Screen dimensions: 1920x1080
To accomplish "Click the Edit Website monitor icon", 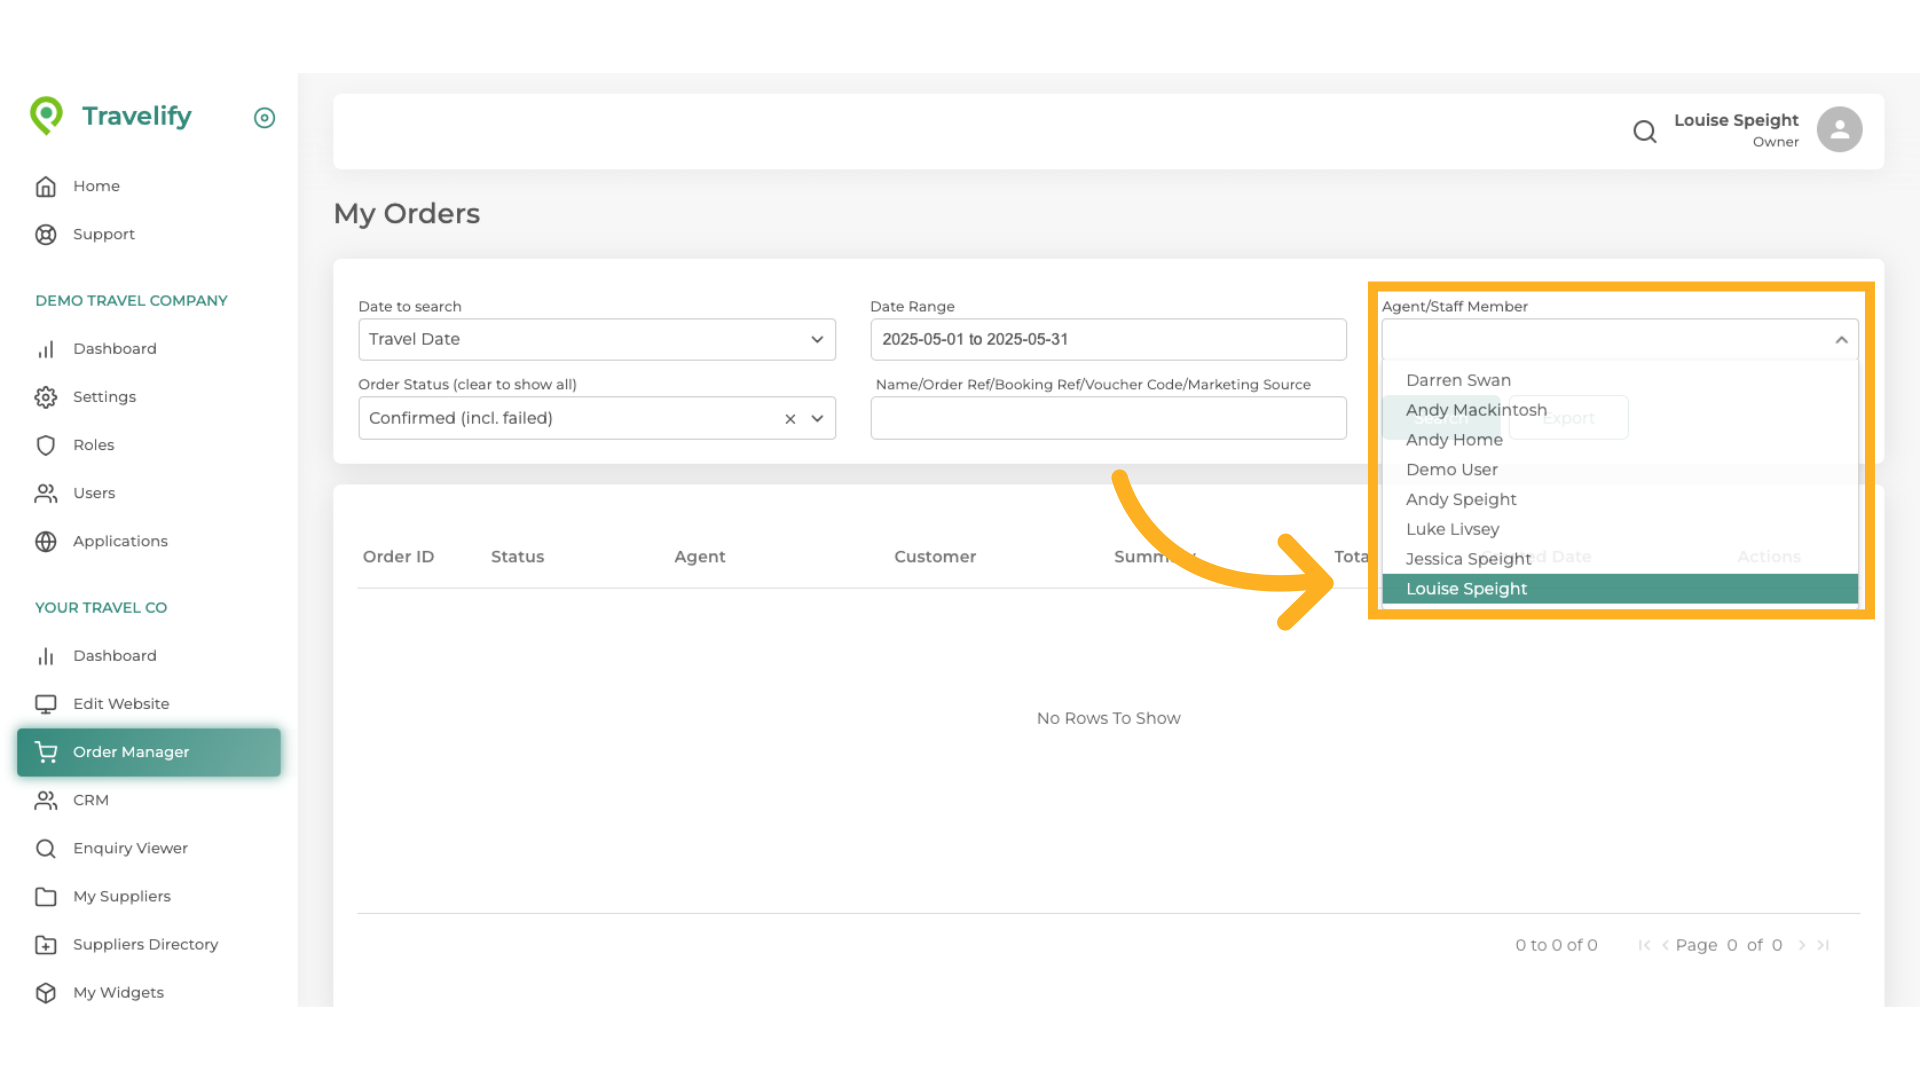I will pyautogui.click(x=46, y=704).
